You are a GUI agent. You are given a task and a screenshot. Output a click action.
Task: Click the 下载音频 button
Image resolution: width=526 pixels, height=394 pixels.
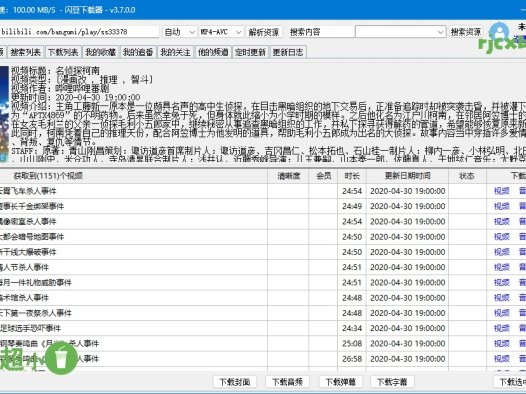tap(287, 382)
